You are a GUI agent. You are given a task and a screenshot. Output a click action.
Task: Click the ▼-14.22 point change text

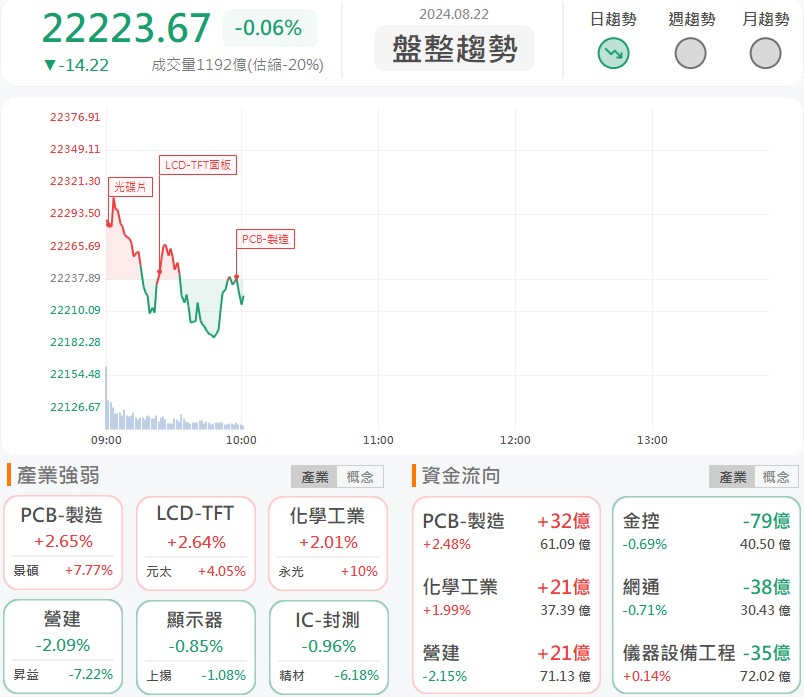coord(76,65)
